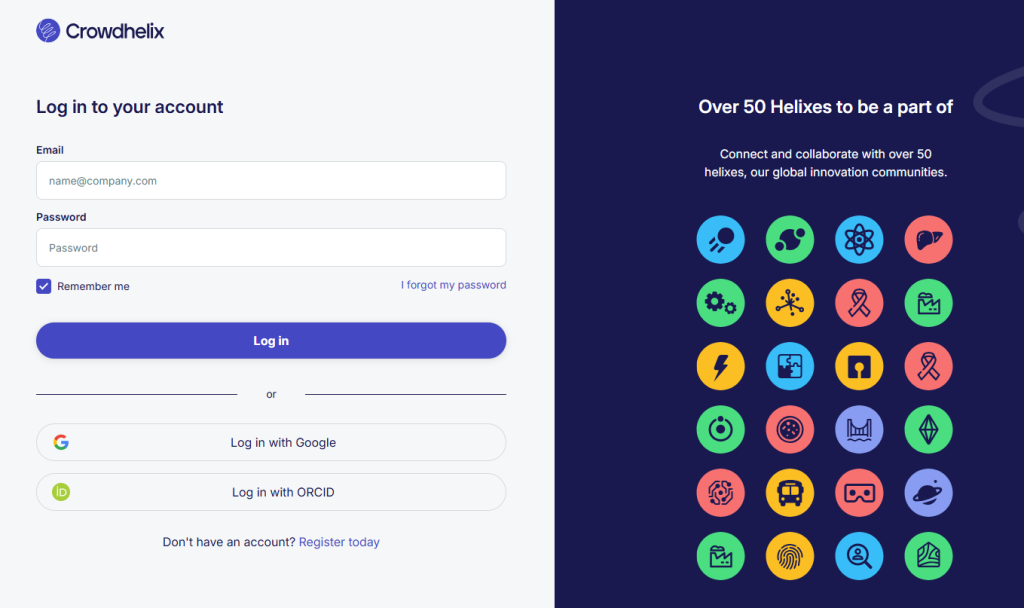Viewport: 1024px width, 608px height.
Task: Select the blue atom helix icon
Action: [859, 240]
